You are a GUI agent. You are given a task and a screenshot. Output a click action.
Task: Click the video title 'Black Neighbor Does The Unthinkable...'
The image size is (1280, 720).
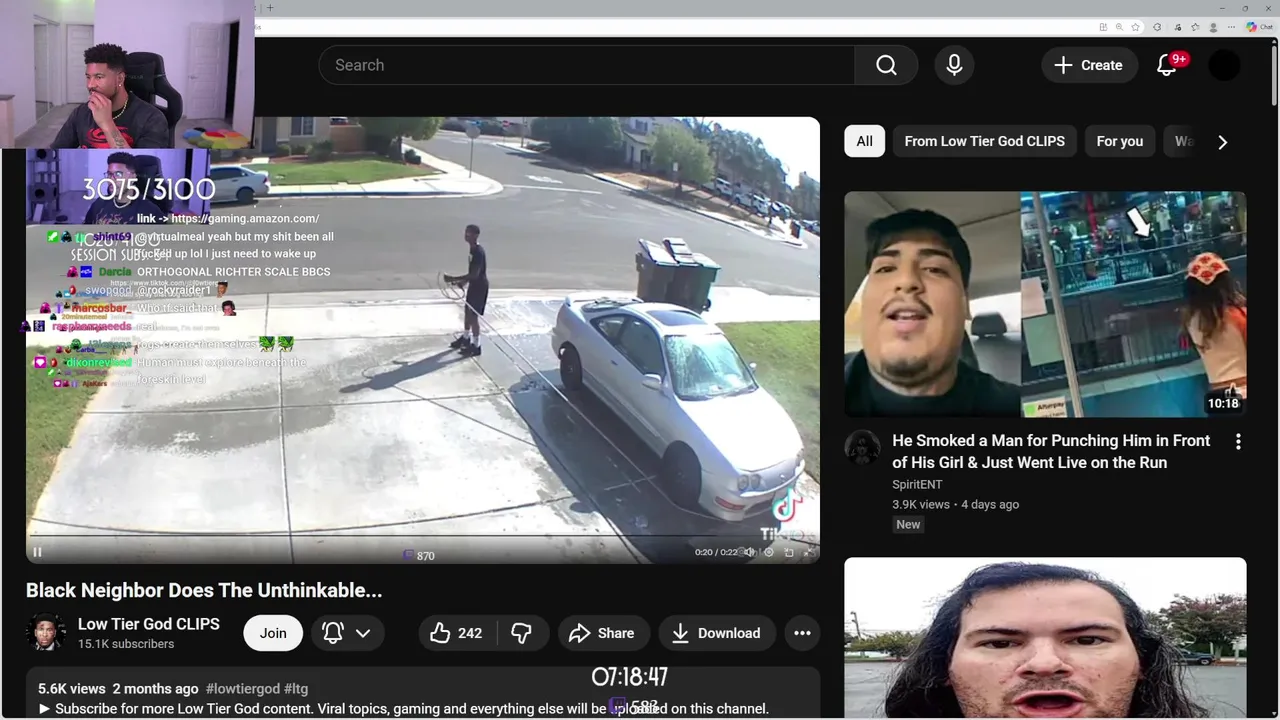[204, 590]
